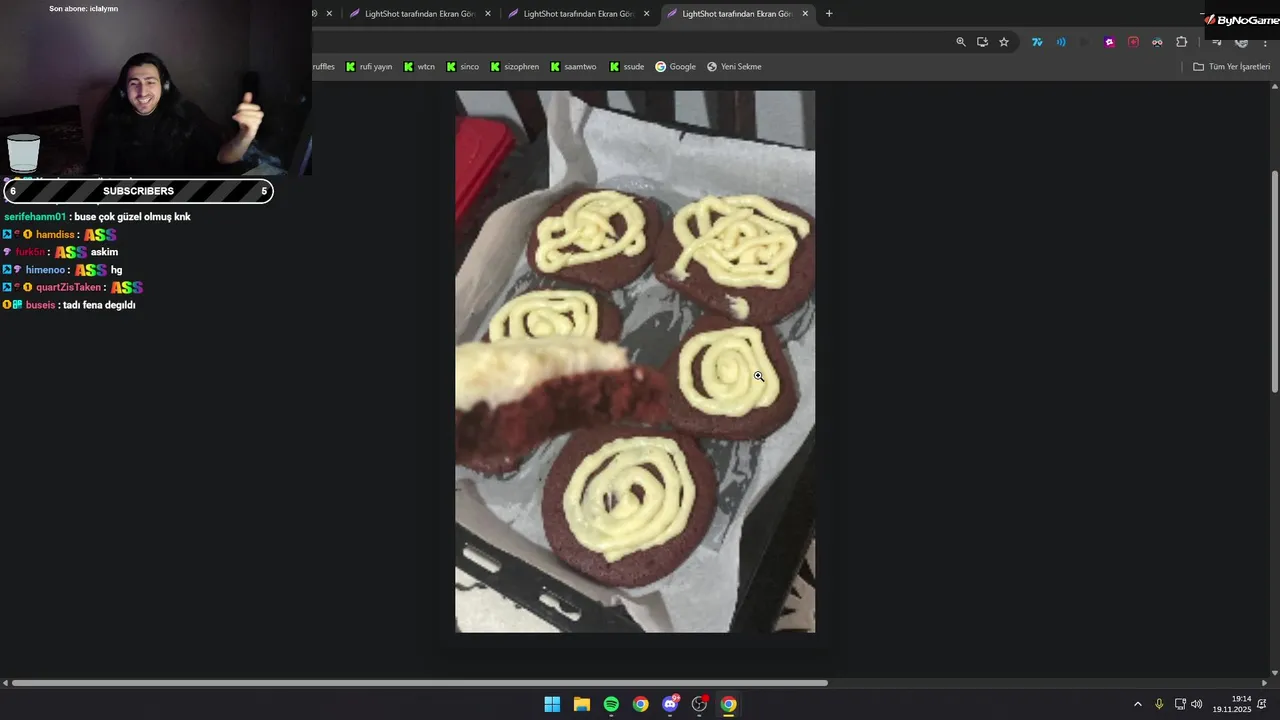Click the username serifehanm01 in chat

point(35,217)
